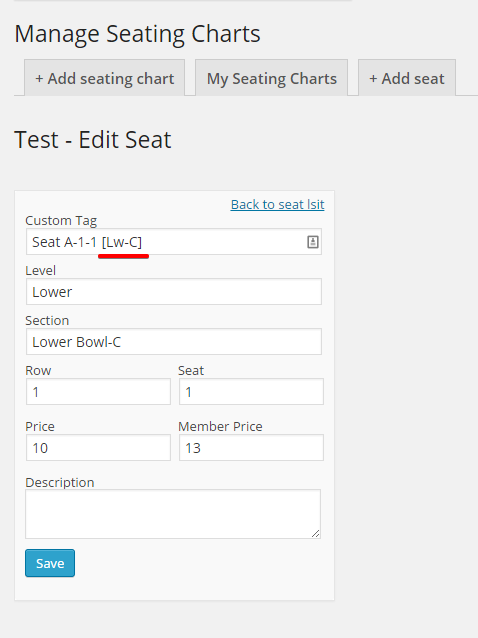Click the Manage Seating Charts heading
Image resolution: width=478 pixels, height=638 pixels.
tap(138, 34)
